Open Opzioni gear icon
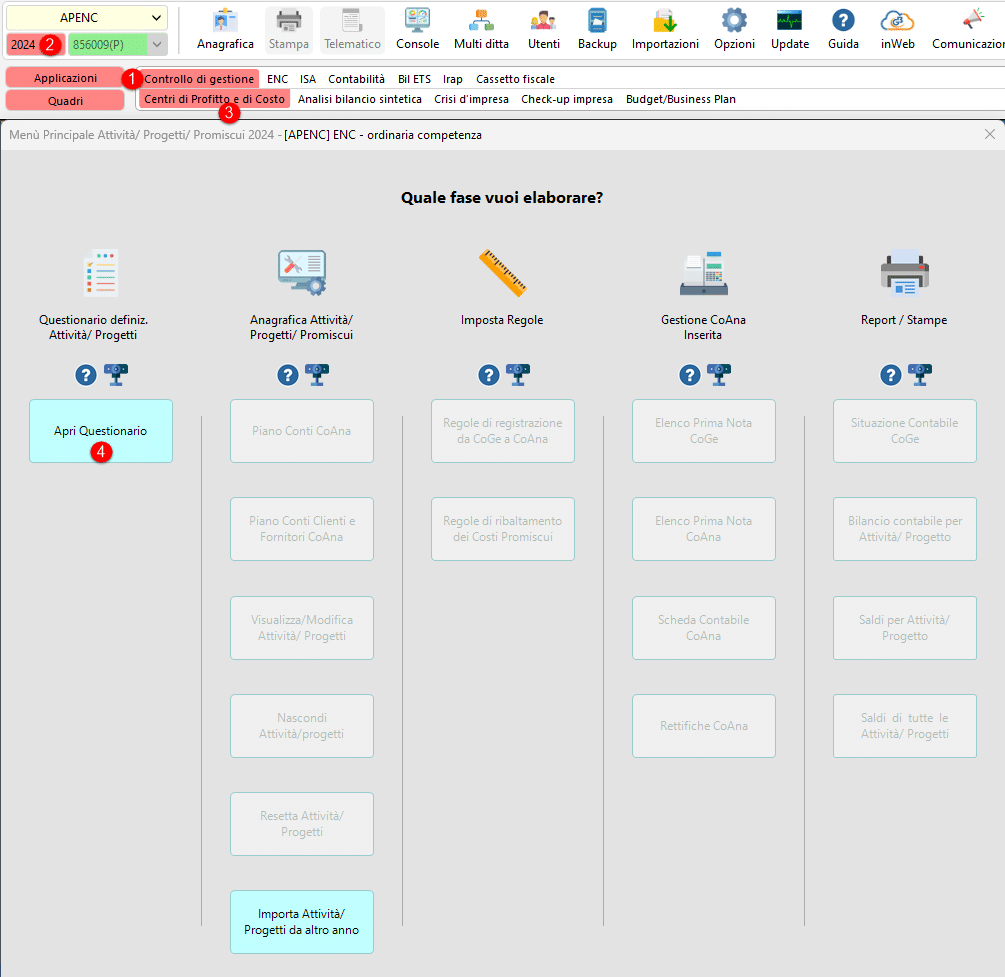1005x977 pixels. (x=735, y=29)
